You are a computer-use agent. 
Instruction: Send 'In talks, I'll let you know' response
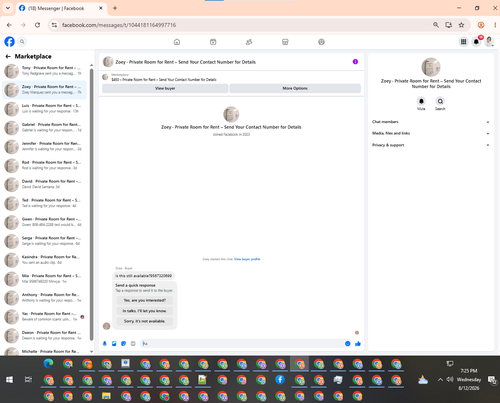click(x=145, y=311)
